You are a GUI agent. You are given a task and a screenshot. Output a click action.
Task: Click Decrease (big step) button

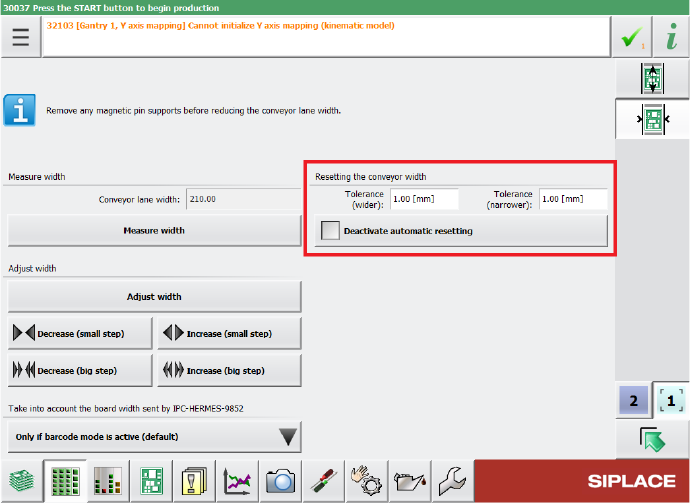click(80, 371)
